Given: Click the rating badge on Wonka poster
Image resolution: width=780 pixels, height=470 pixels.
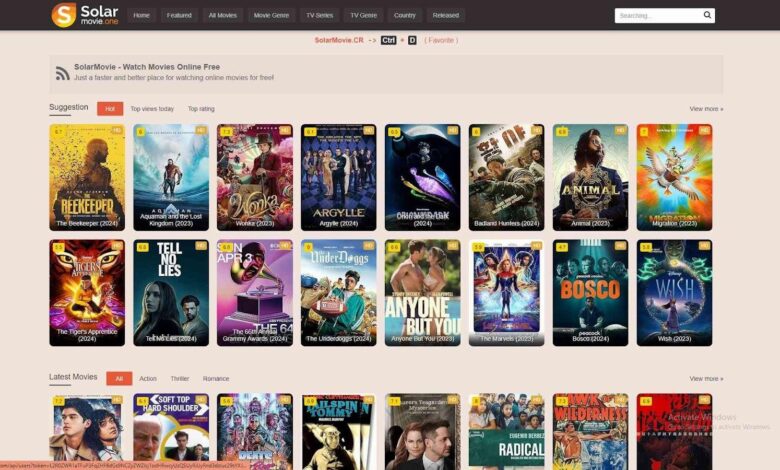Looking at the screenshot, I should (x=226, y=132).
